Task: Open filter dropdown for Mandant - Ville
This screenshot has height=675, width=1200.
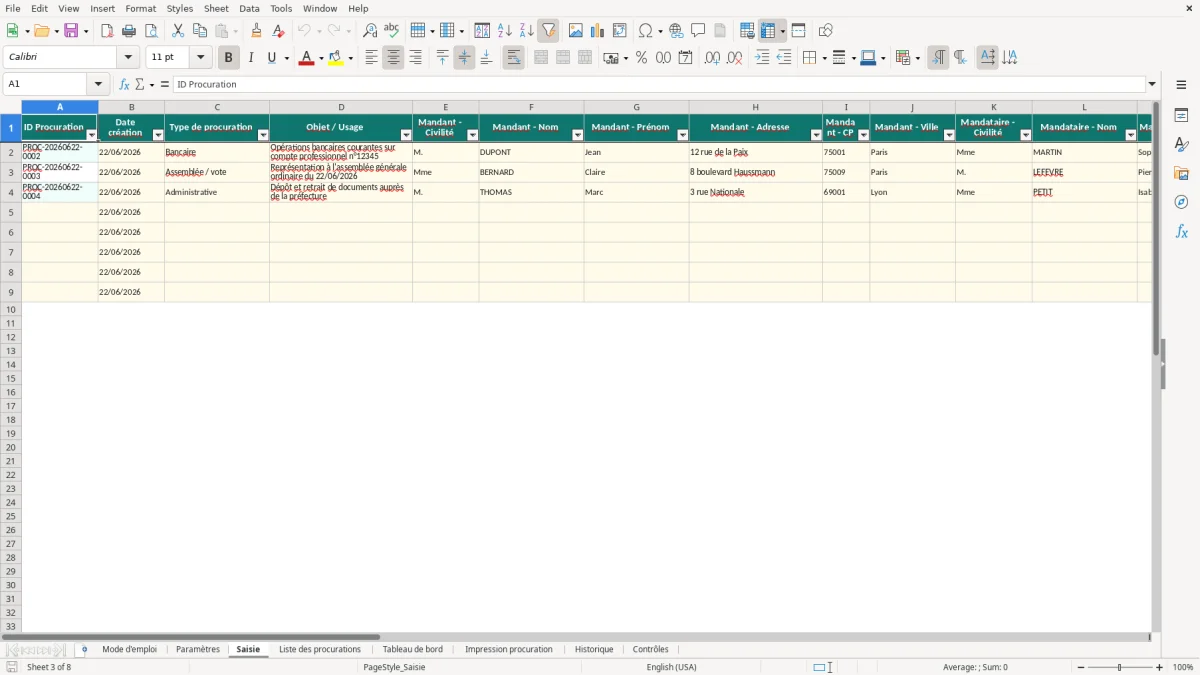Action: click(949, 135)
